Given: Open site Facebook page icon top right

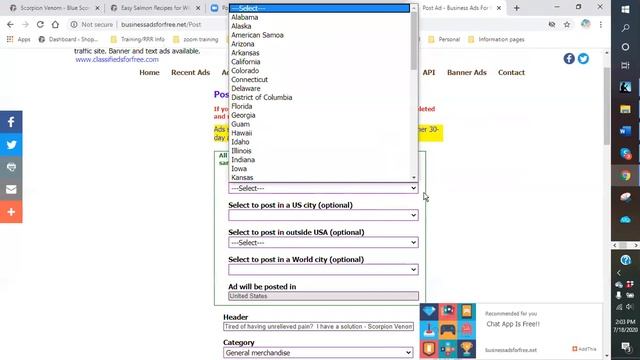Looking at the screenshot, I should point(569,59).
